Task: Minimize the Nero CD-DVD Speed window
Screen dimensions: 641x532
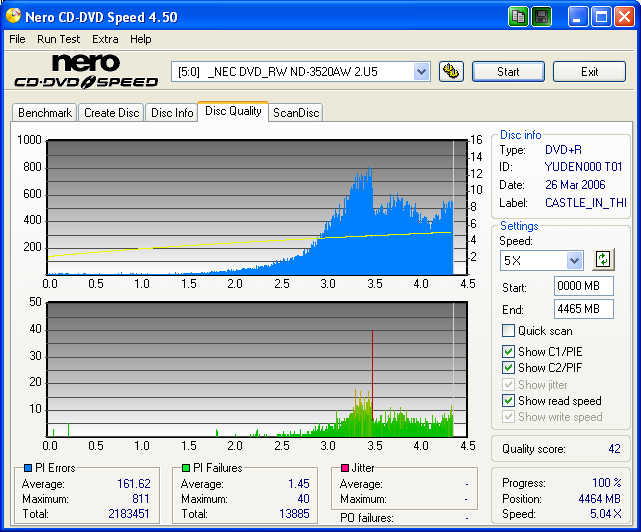Action: (577, 17)
